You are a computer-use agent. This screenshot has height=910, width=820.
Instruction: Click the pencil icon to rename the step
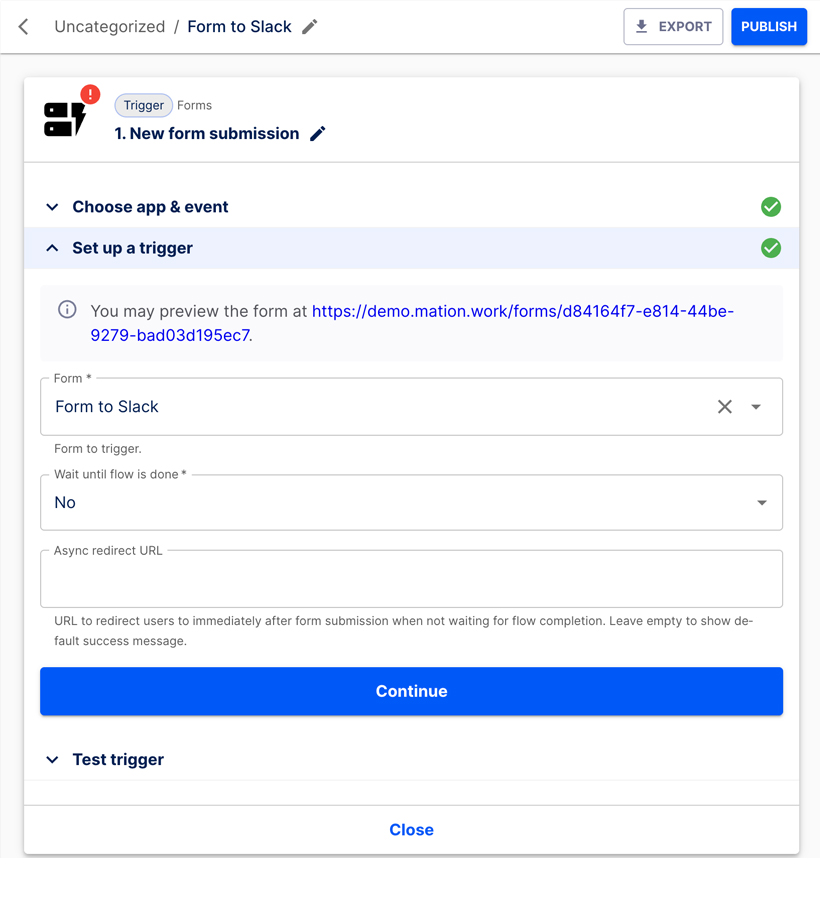[x=318, y=133]
